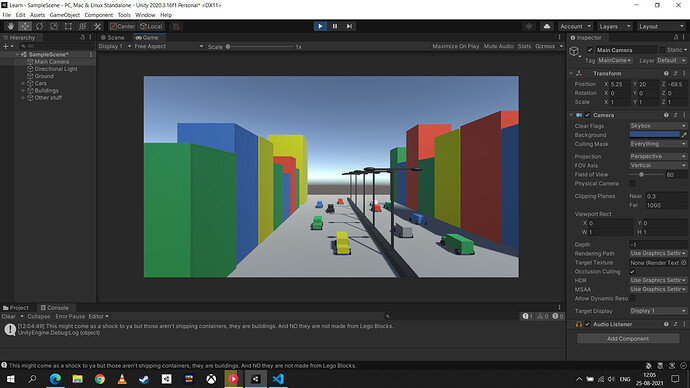Image resolution: width=690 pixels, height=388 pixels.
Task: Open Clear Flags Skybox dropdown
Action: click(657, 126)
